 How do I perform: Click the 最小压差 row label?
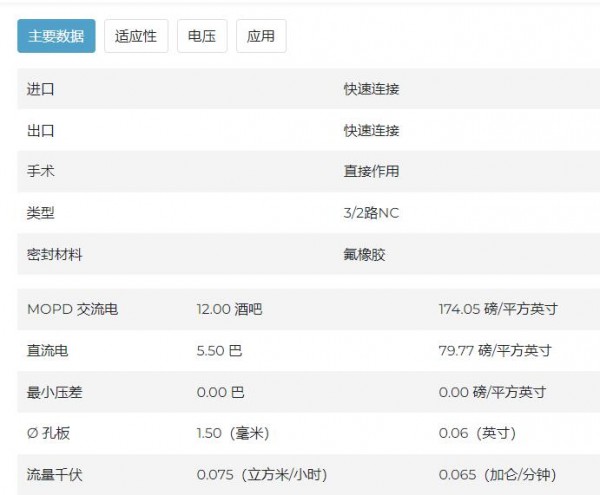tap(55, 392)
